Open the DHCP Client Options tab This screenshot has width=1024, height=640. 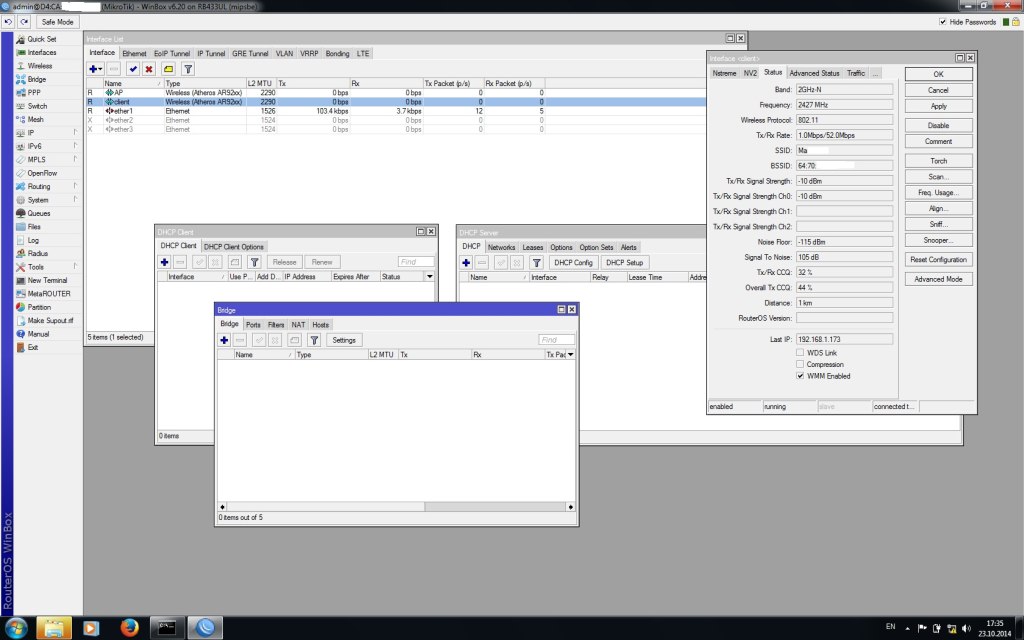(x=234, y=247)
